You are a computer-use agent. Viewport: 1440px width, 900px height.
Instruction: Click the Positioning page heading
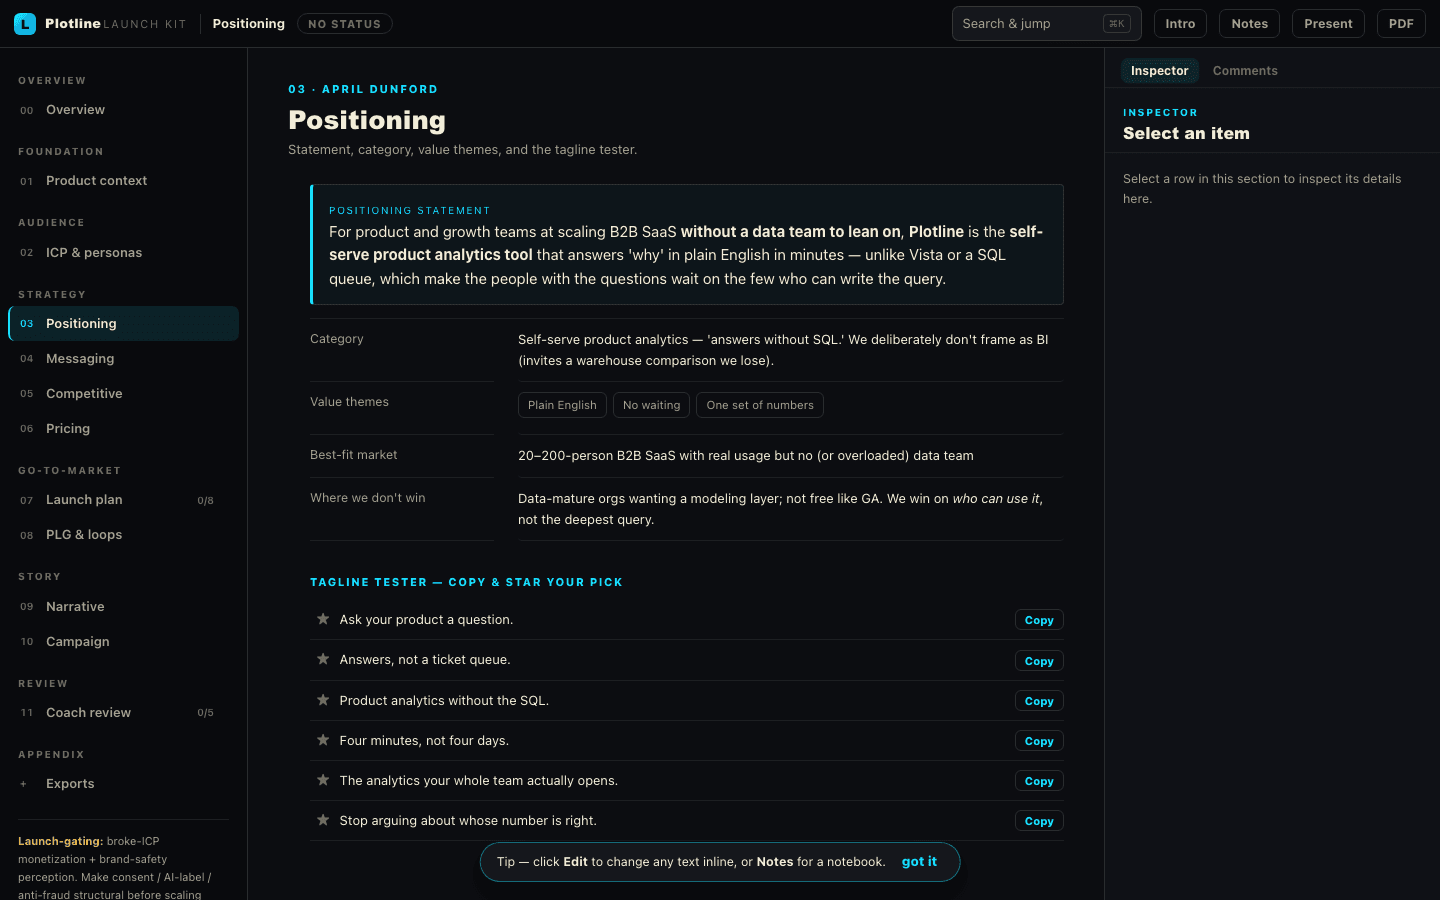367,120
